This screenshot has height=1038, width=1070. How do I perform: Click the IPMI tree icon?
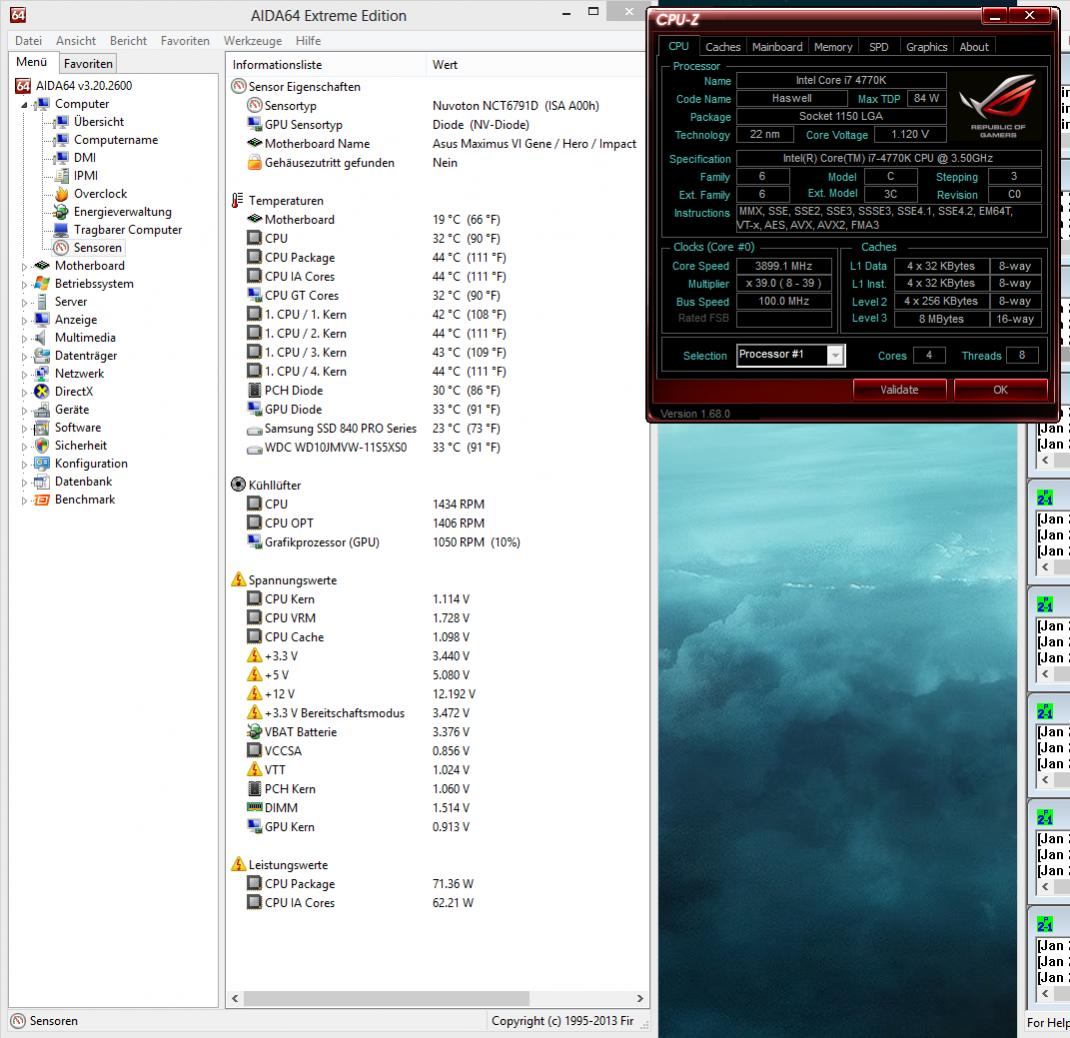click(x=62, y=175)
